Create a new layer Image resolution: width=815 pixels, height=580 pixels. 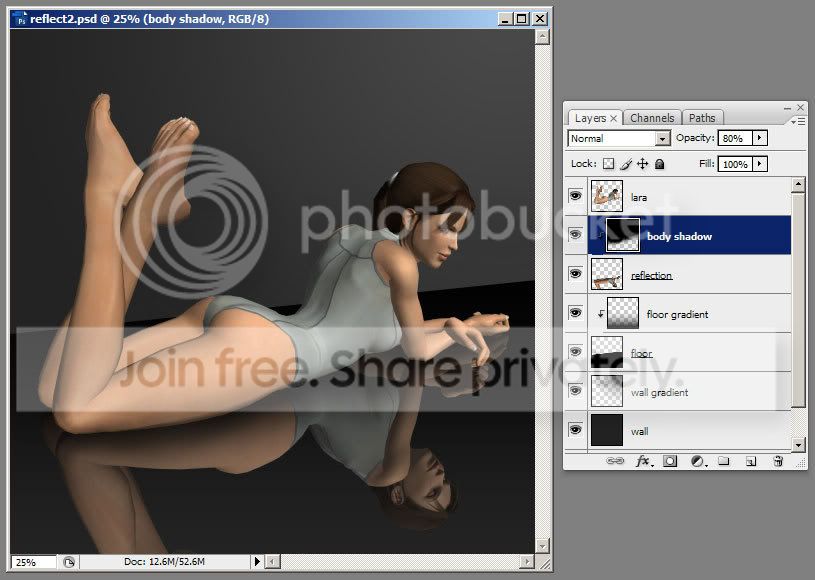point(751,461)
